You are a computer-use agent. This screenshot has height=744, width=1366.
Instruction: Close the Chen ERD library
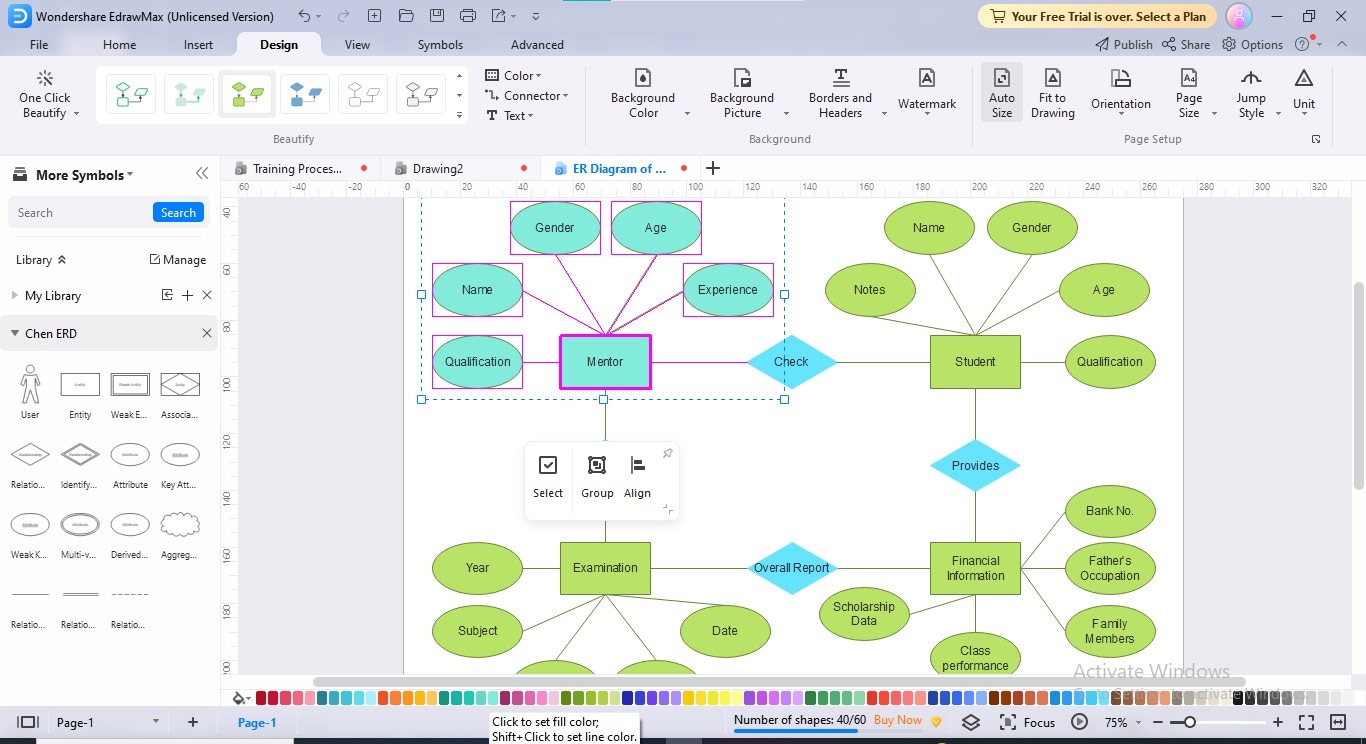point(207,333)
